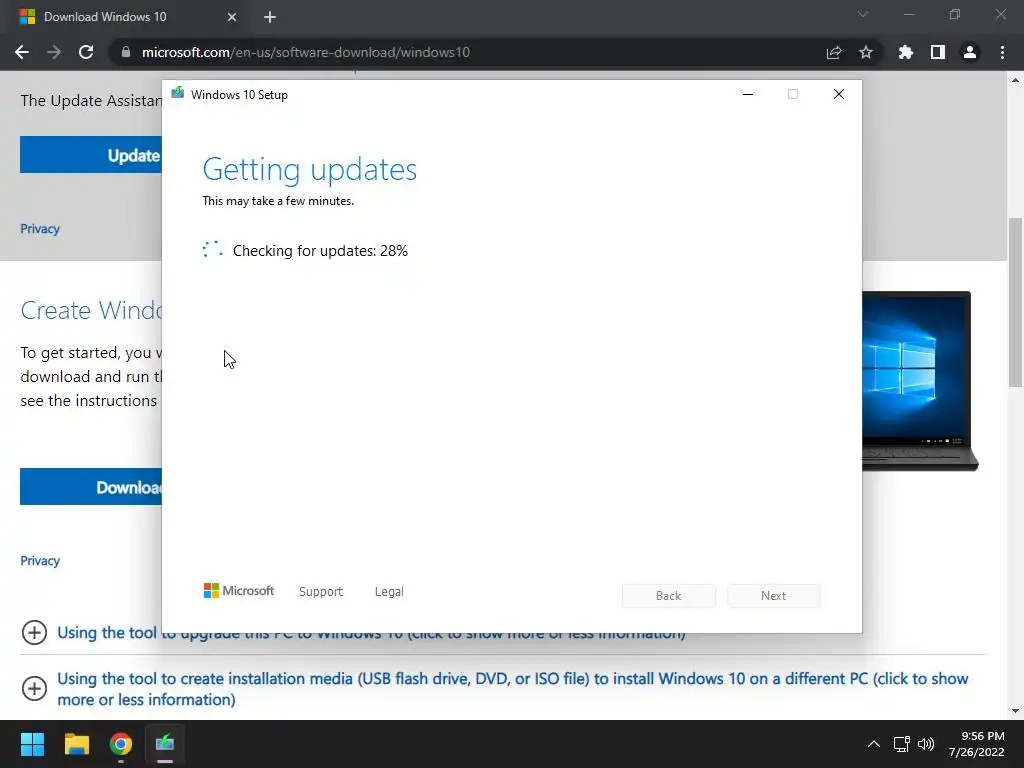
Task: Click 'Getting updates' heading
Action: (310, 169)
